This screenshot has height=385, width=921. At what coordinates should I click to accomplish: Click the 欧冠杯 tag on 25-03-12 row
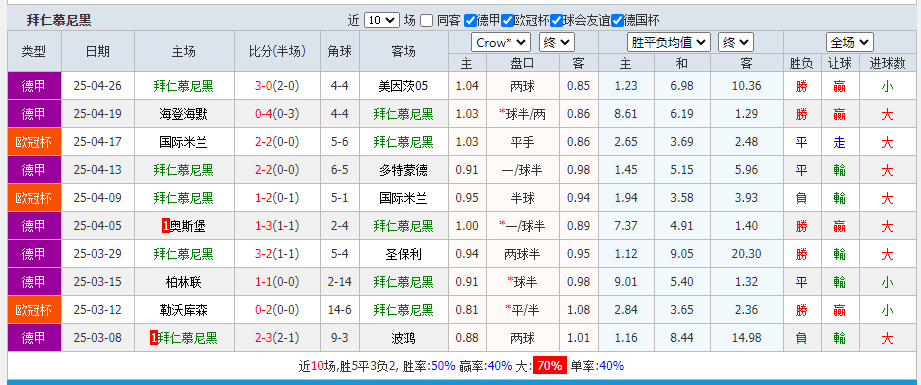(34, 310)
